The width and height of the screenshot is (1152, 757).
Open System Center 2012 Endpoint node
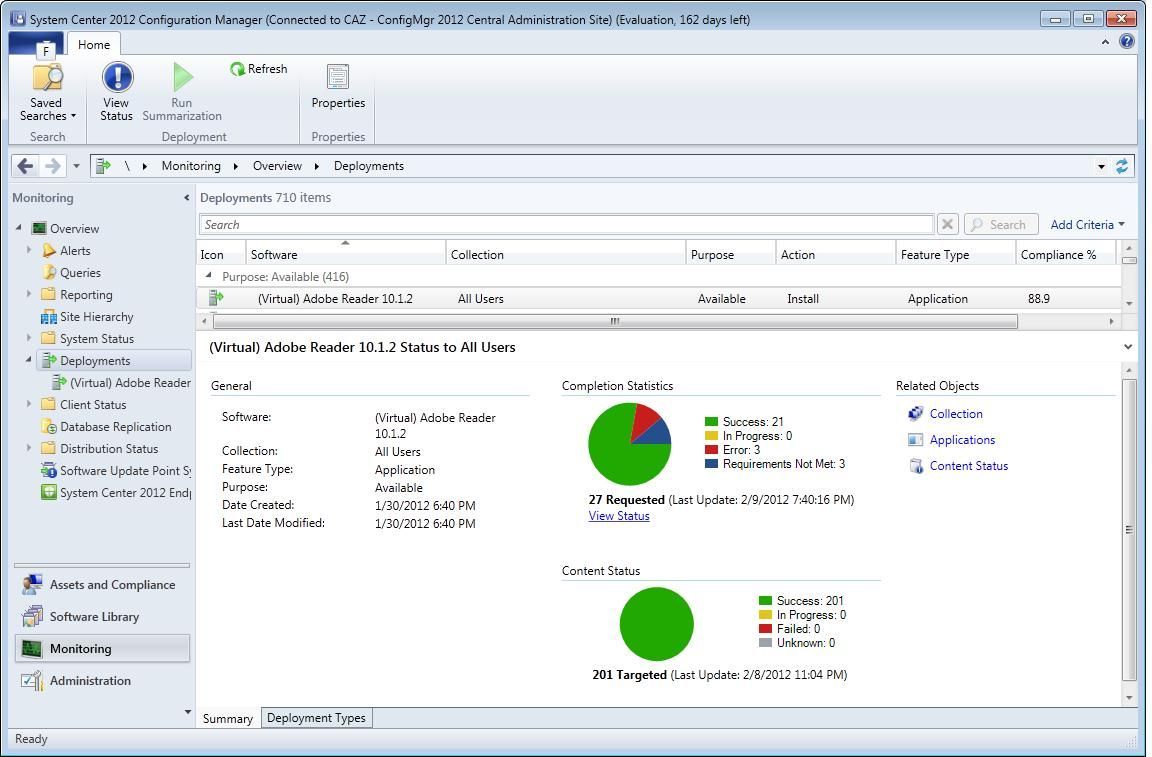(125, 493)
